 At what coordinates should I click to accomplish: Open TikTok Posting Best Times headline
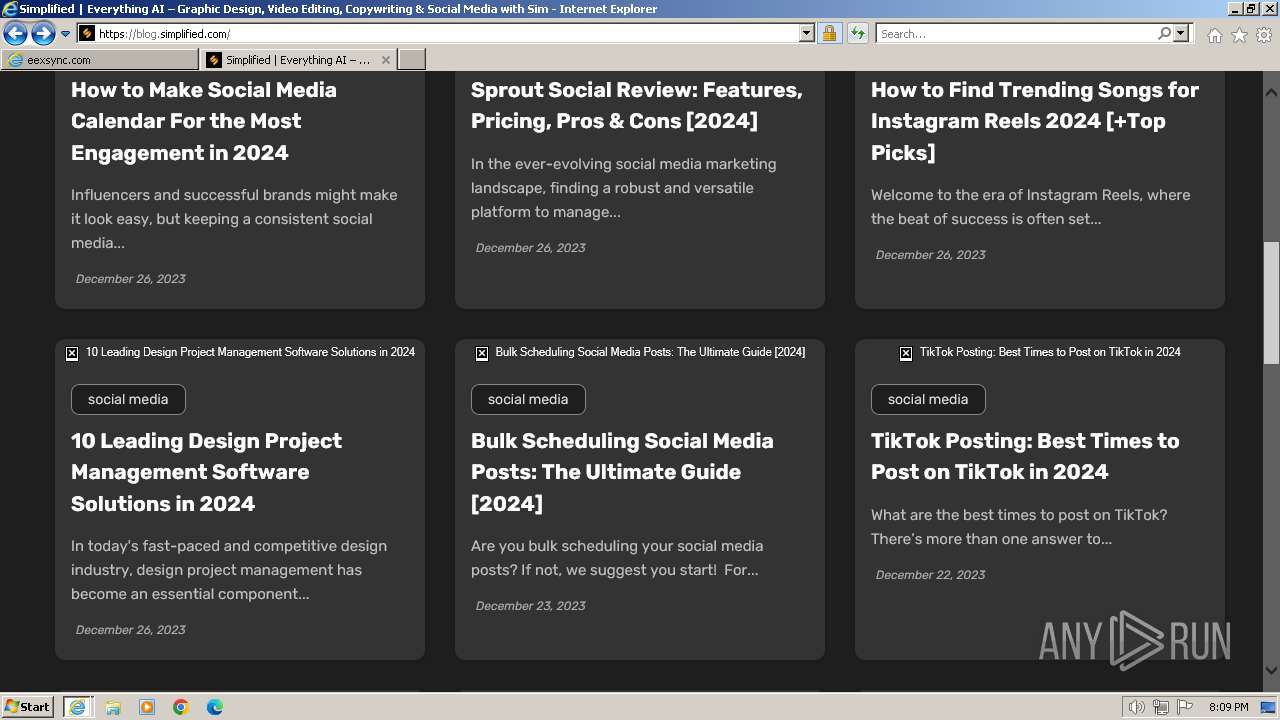[1025, 456]
